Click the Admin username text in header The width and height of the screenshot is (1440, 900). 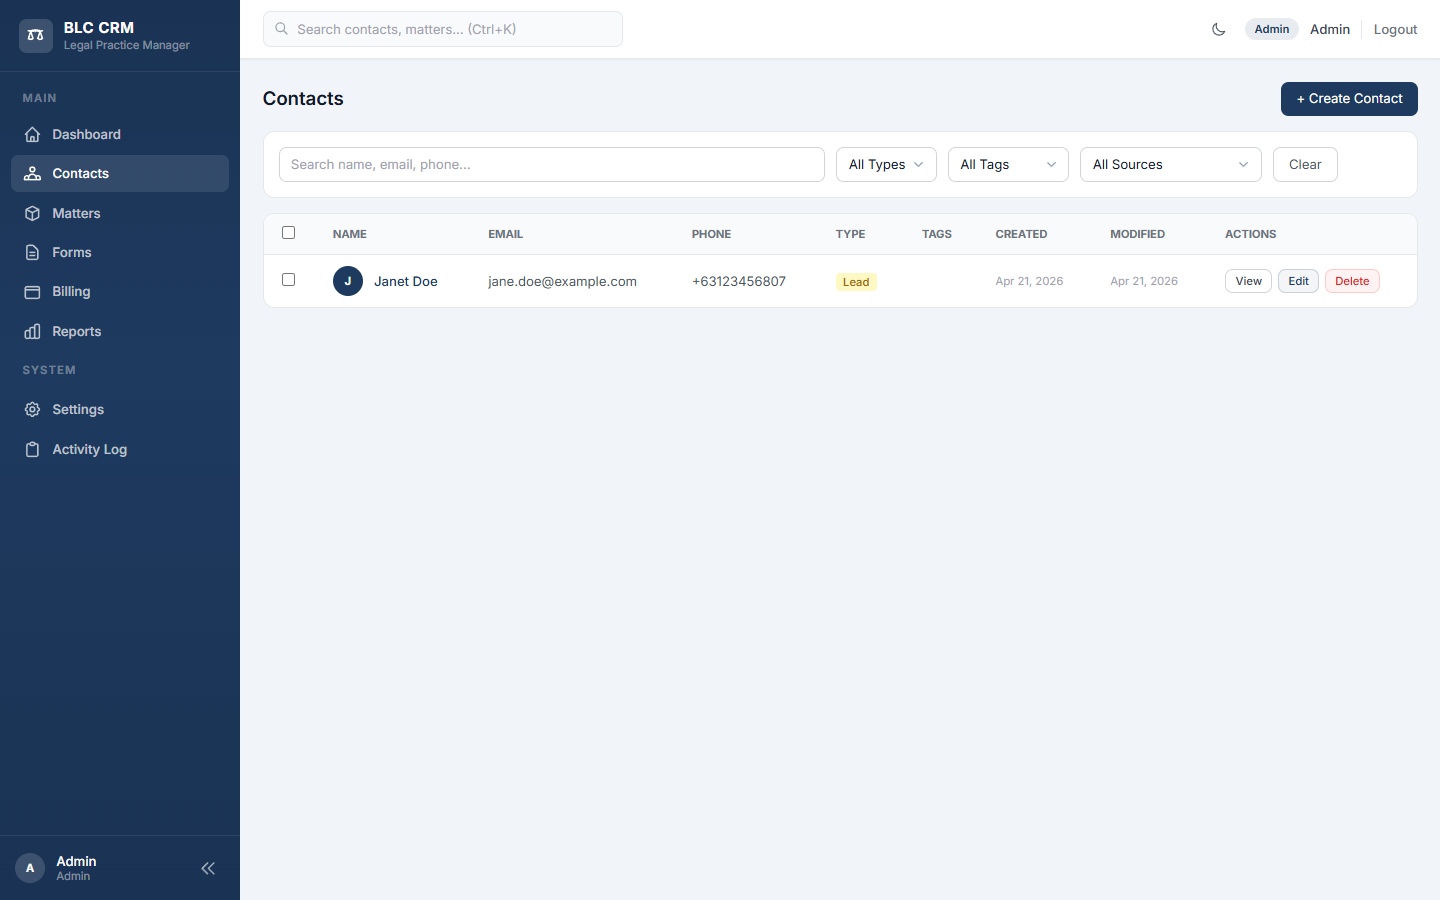[1330, 29]
